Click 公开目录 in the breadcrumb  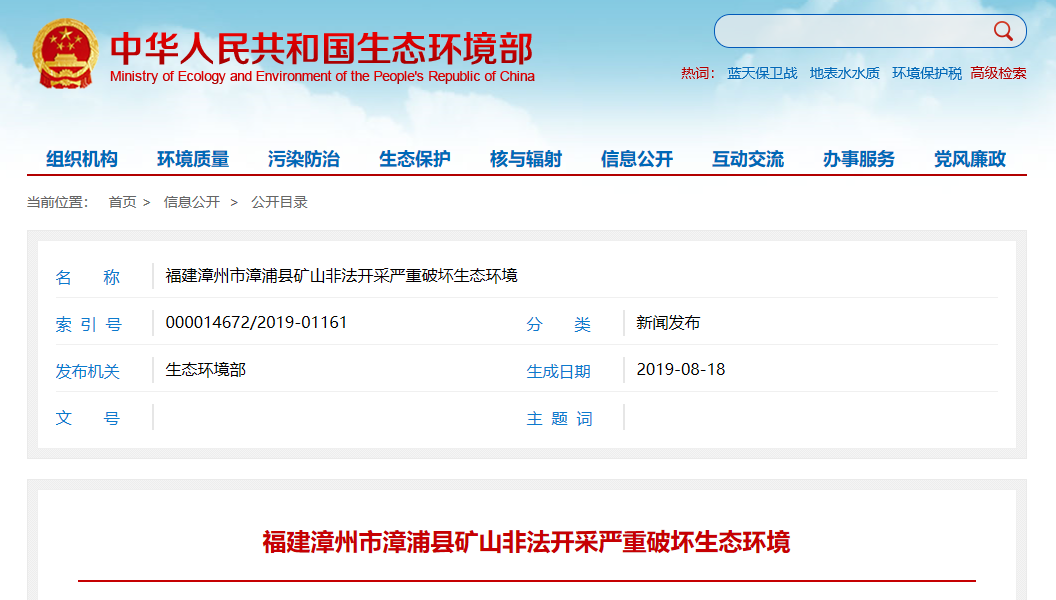(x=279, y=202)
